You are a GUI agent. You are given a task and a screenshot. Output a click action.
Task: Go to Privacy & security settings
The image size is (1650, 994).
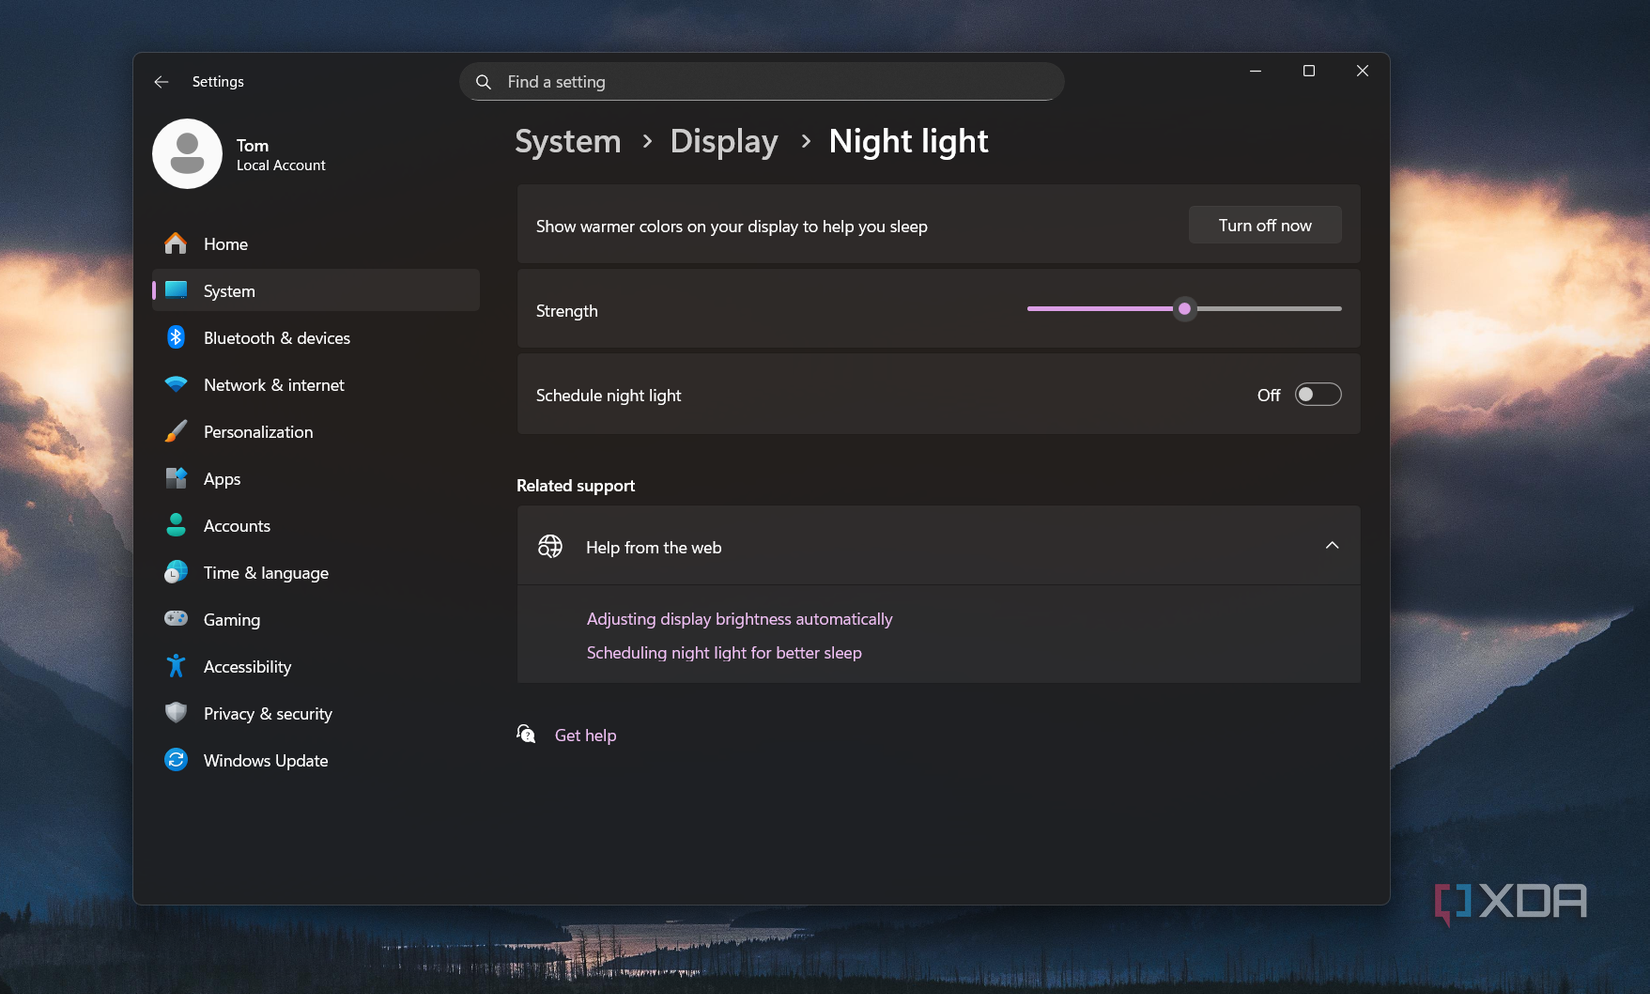pos(316,713)
